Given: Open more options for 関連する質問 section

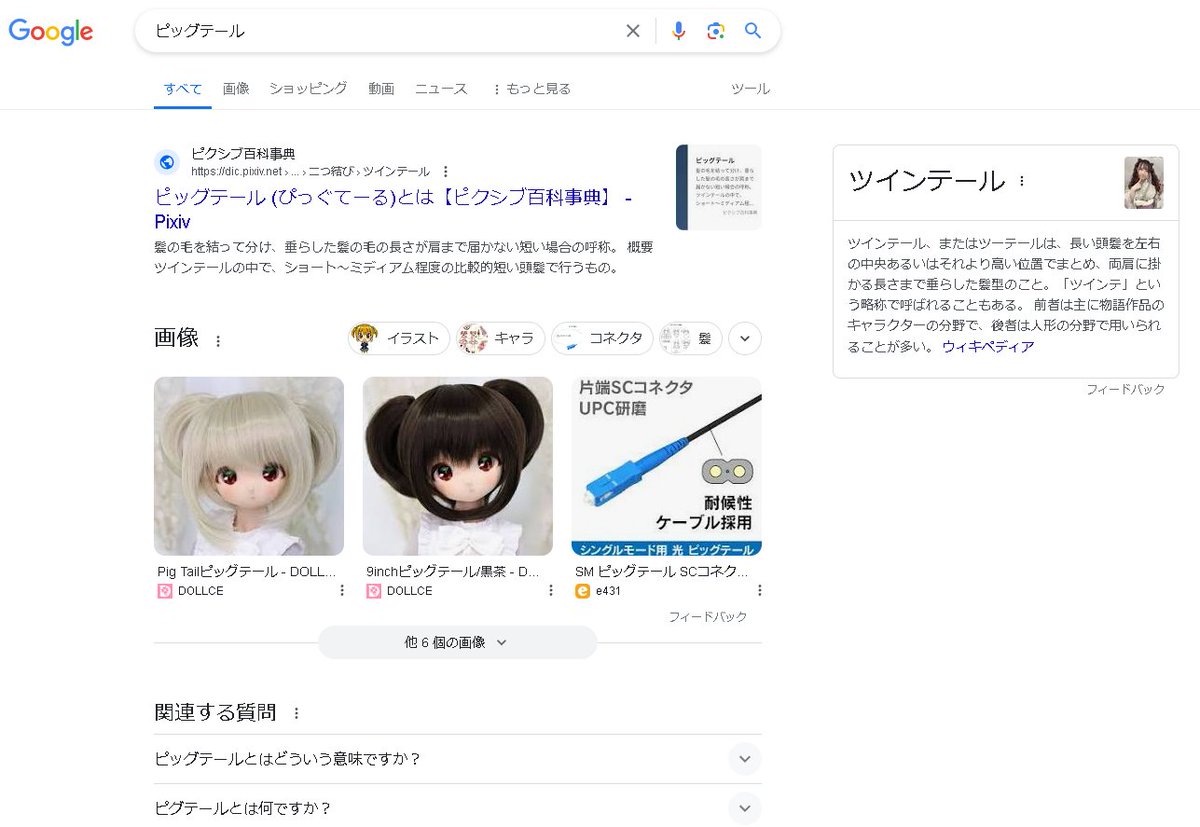Looking at the screenshot, I should click(295, 714).
